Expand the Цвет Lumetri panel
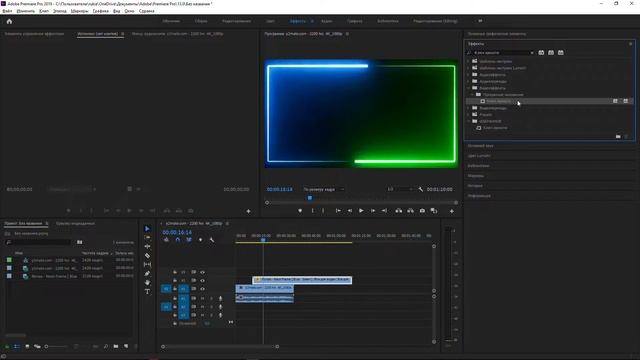The image size is (640, 360). coord(479,156)
